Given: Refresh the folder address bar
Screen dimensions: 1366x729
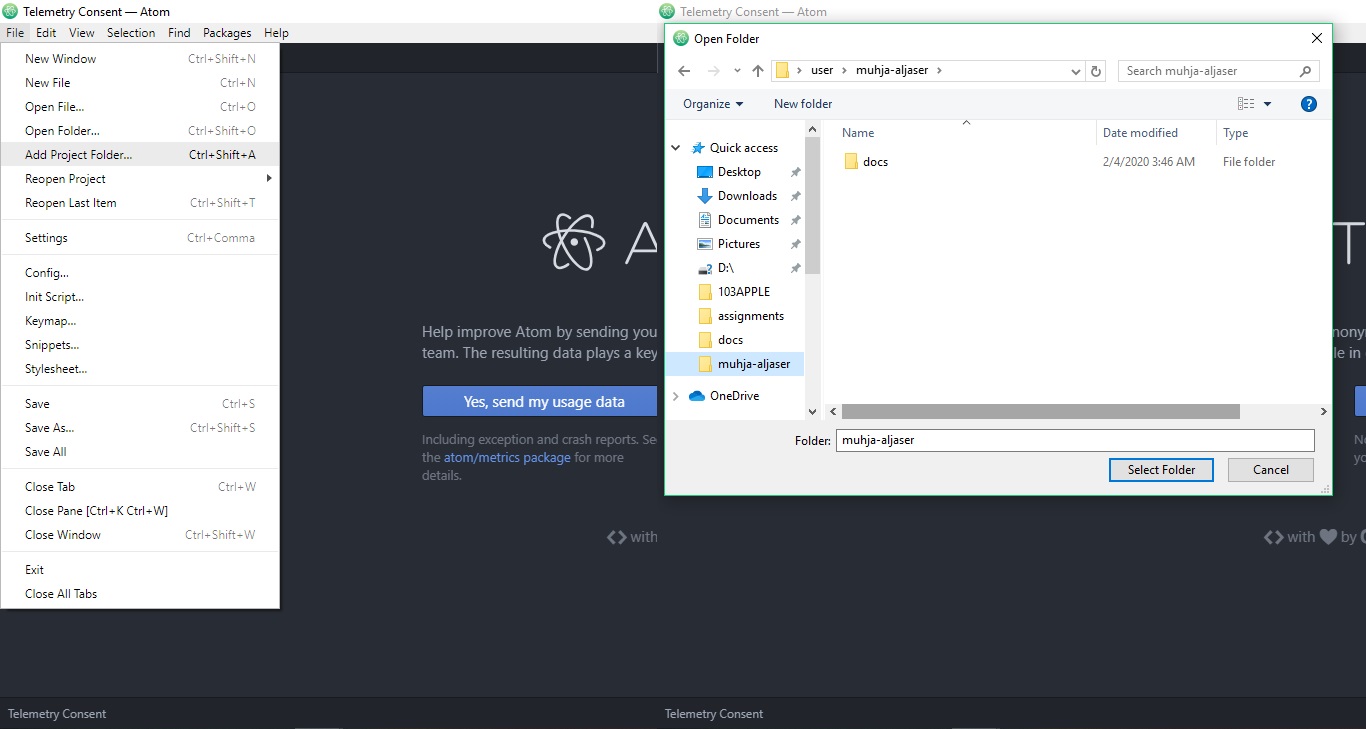Looking at the screenshot, I should pyautogui.click(x=1096, y=71).
